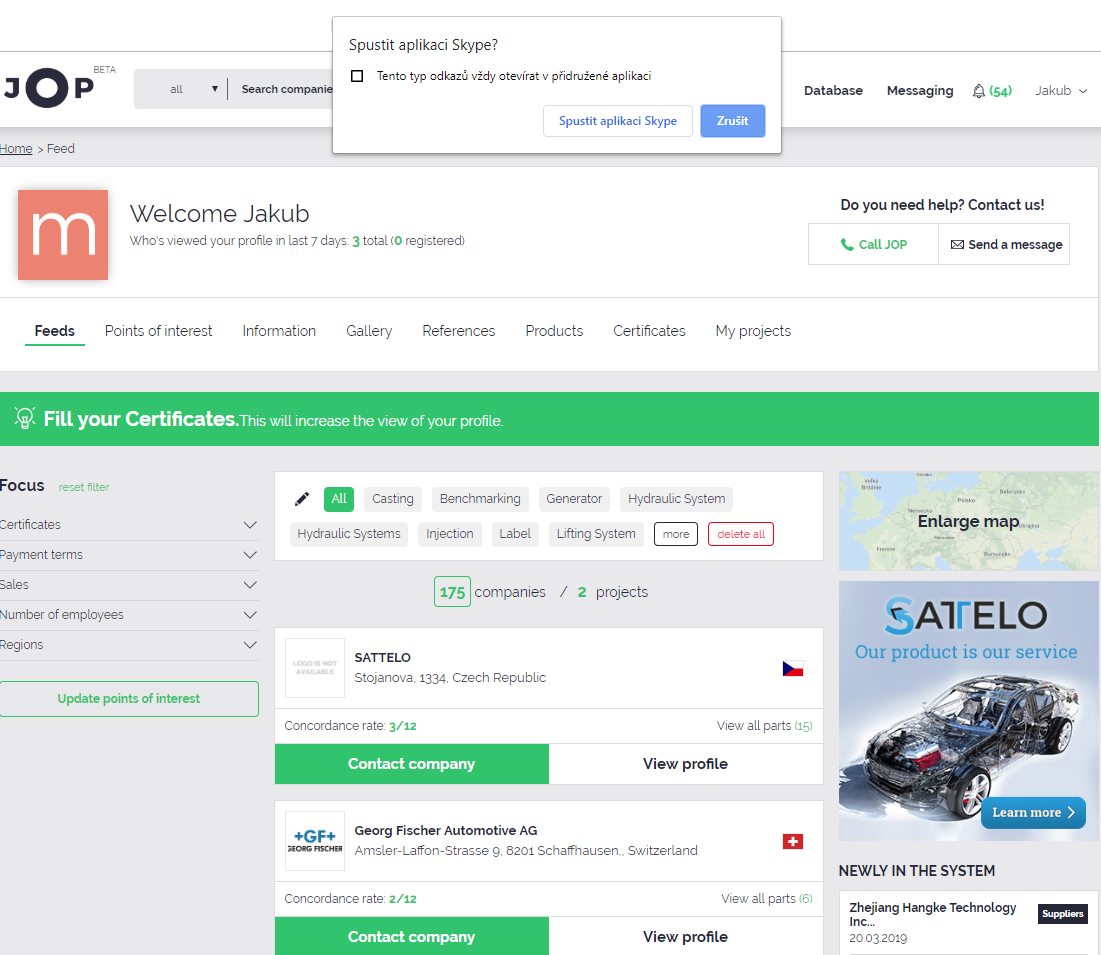This screenshot has width=1101, height=955.
Task: Tick the always-open-in-associated-app checkbox
Action: [357, 76]
